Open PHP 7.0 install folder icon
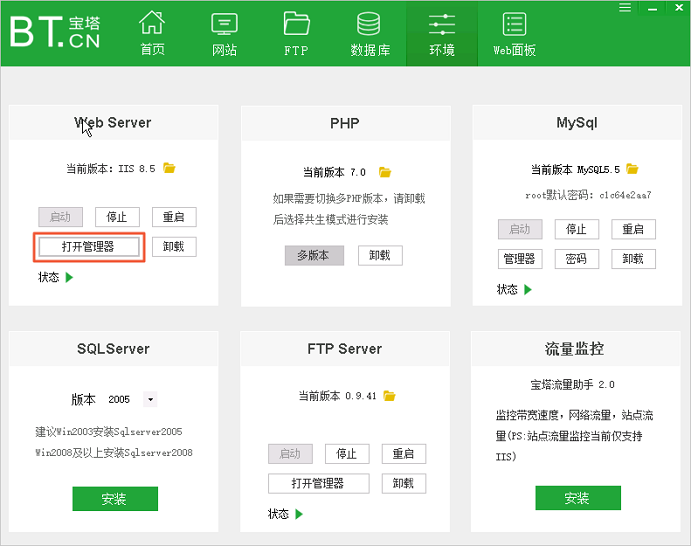The height and width of the screenshot is (546, 691). (385, 172)
